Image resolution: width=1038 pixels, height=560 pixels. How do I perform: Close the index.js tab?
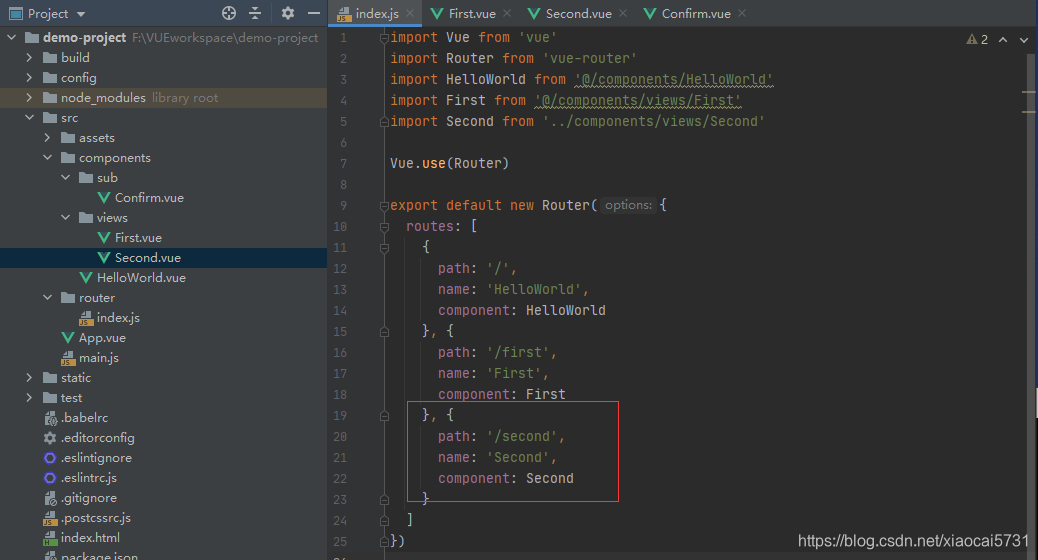tap(410, 13)
